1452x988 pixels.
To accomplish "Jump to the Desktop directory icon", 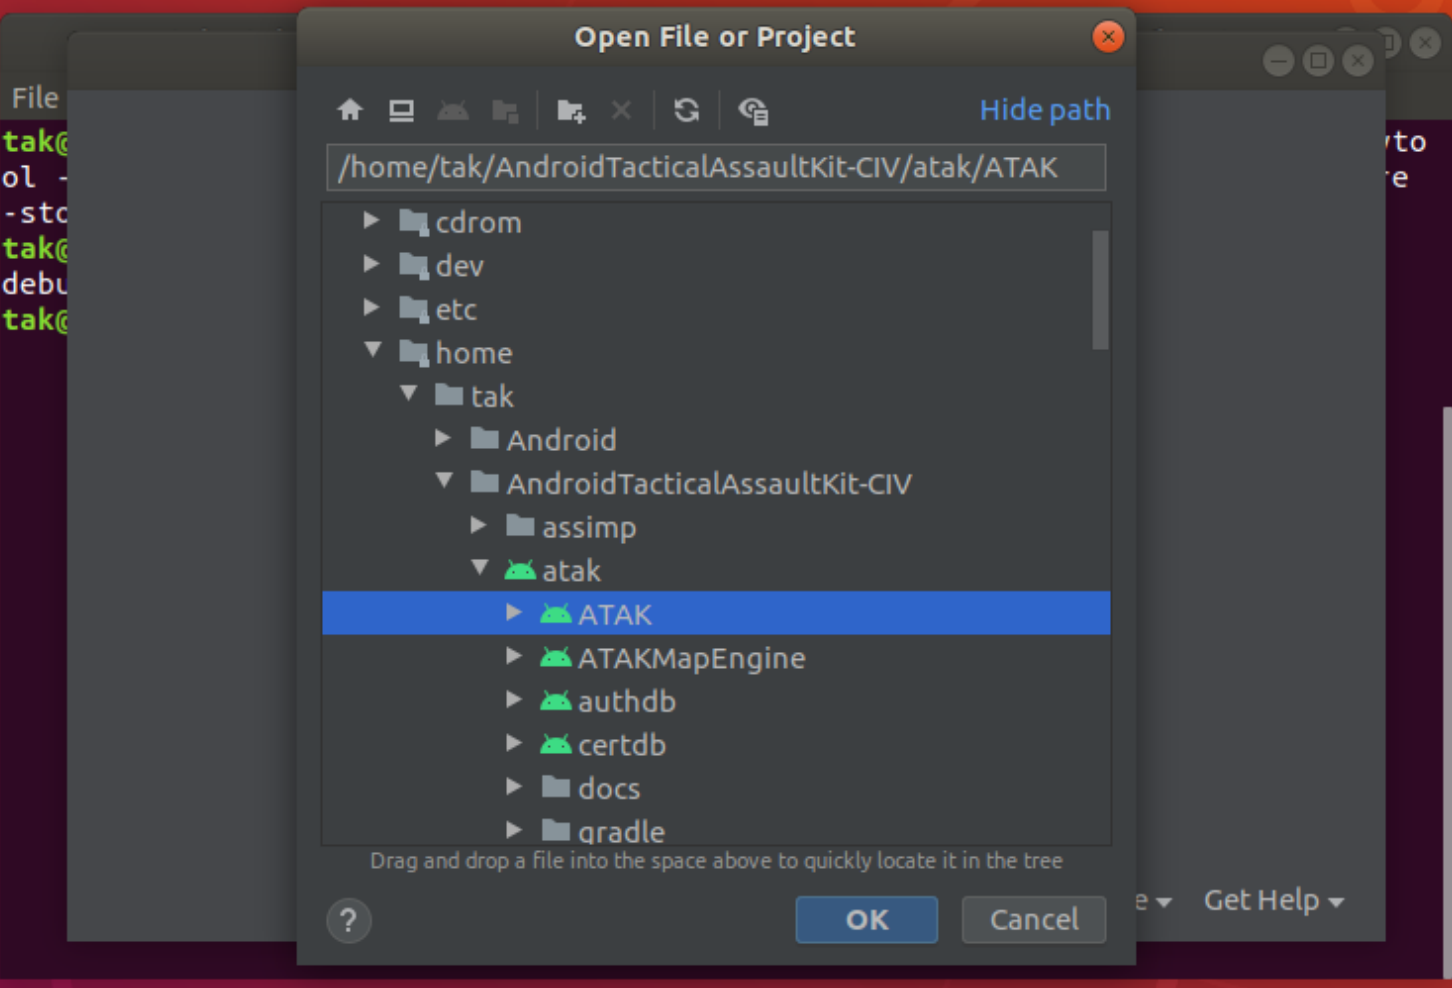I will (402, 110).
